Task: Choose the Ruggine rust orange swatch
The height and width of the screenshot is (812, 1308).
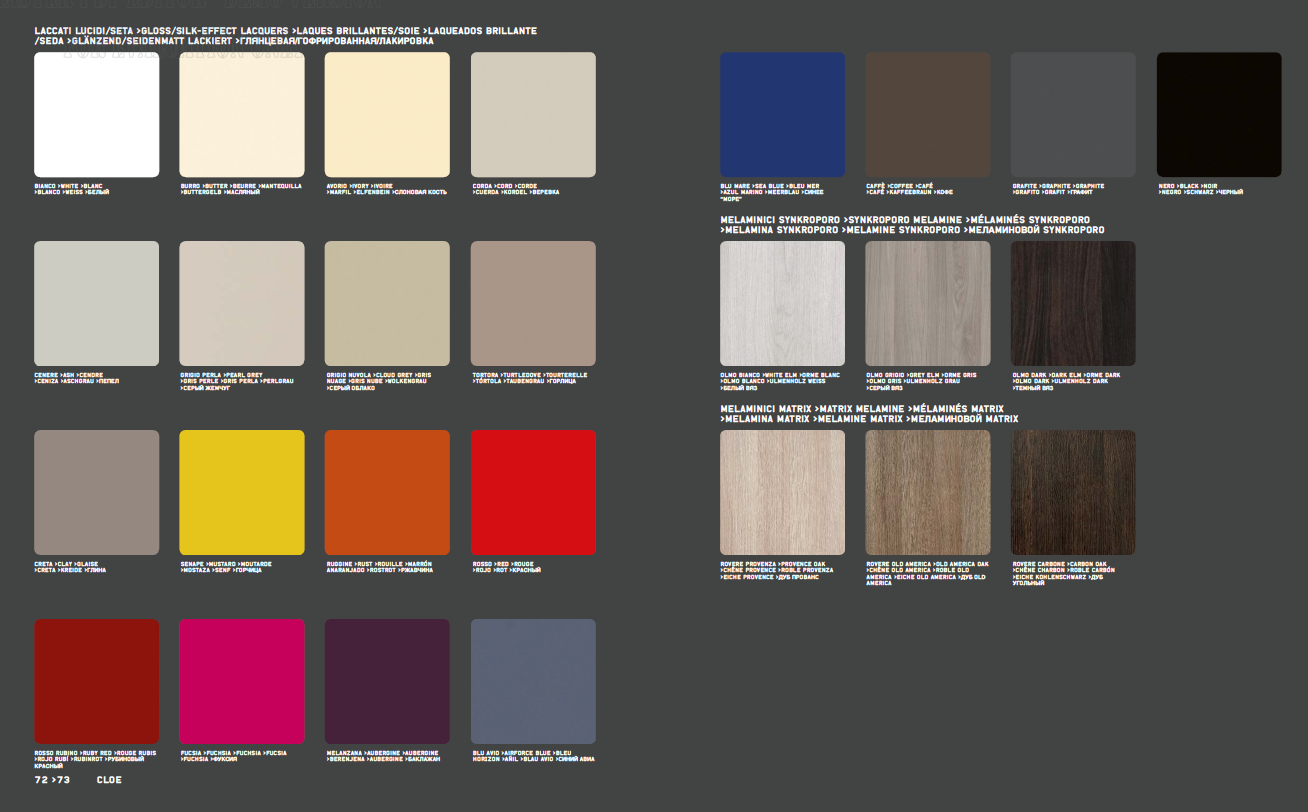Action: (x=387, y=492)
